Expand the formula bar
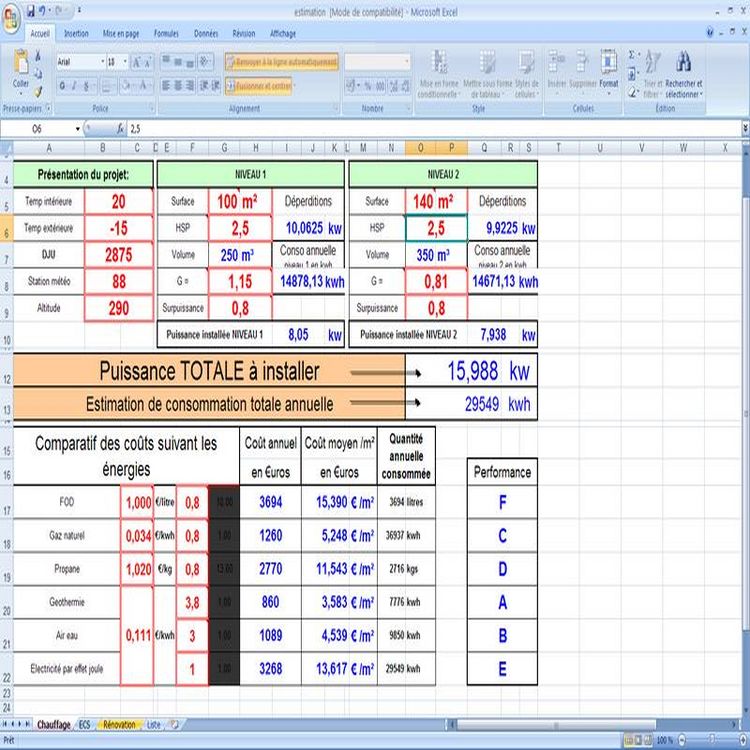The width and height of the screenshot is (750, 750). click(744, 129)
